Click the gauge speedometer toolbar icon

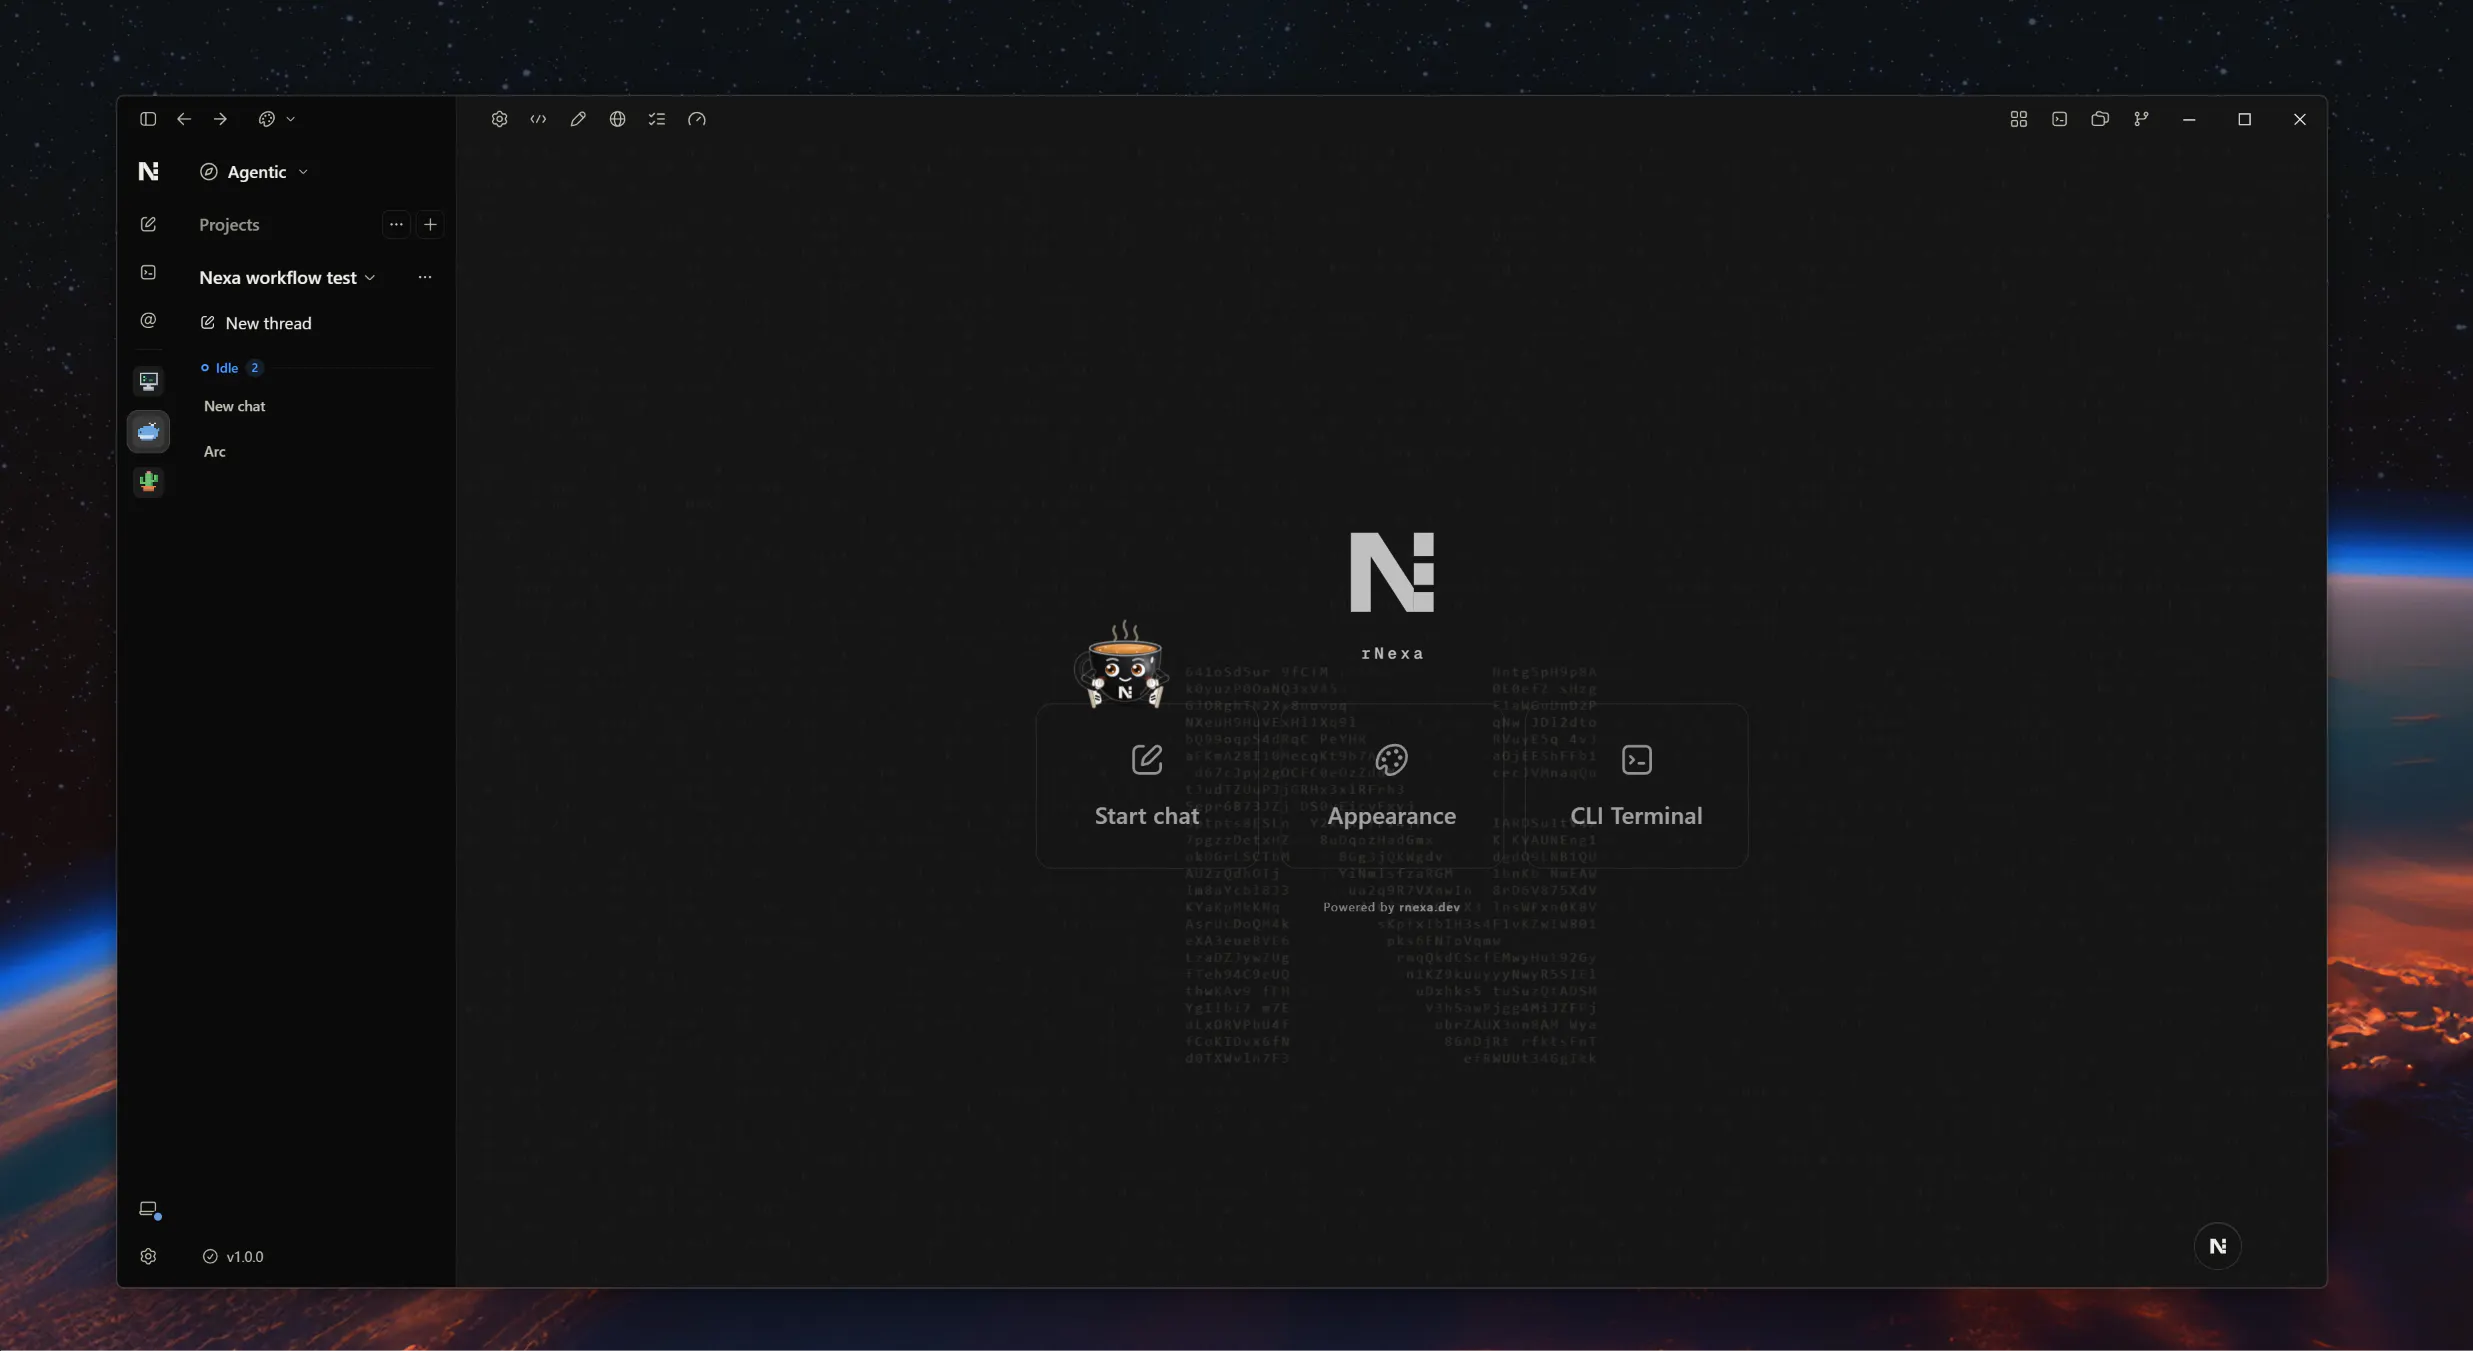click(x=697, y=119)
